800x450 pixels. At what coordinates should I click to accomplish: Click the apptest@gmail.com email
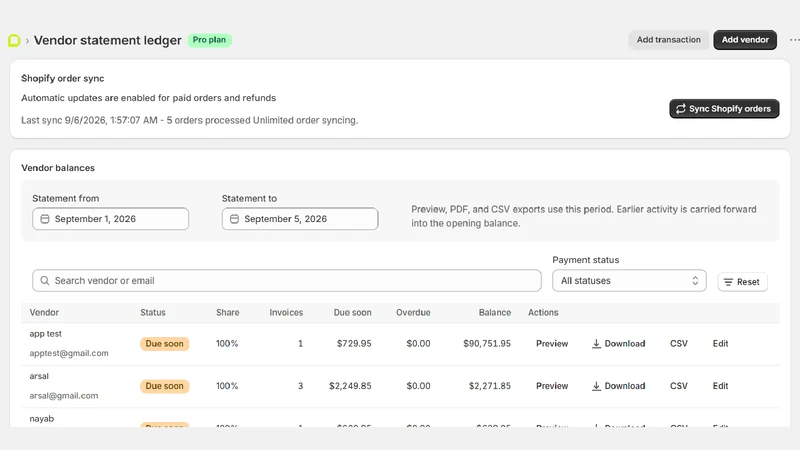pos(69,353)
